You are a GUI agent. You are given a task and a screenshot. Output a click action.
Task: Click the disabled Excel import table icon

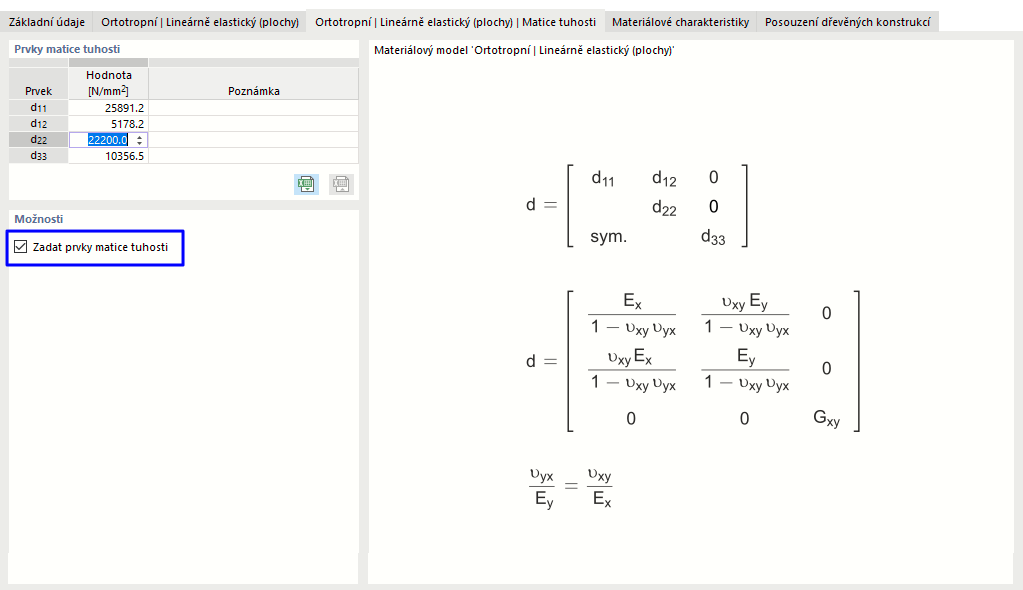coord(341,184)
